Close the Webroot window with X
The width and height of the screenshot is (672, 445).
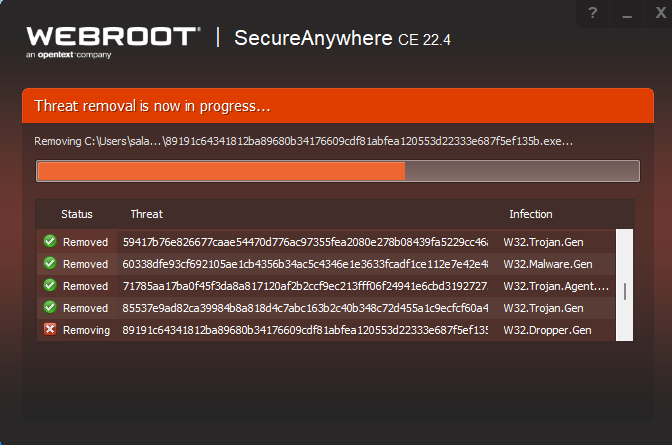(660, 13)
